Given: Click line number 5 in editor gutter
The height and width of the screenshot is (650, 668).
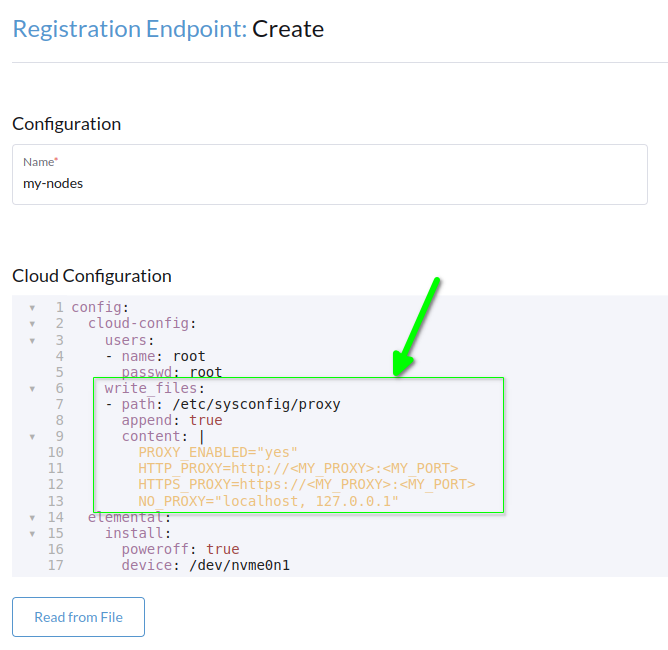Looking at the screenshot, I should [x=59, y=372].
